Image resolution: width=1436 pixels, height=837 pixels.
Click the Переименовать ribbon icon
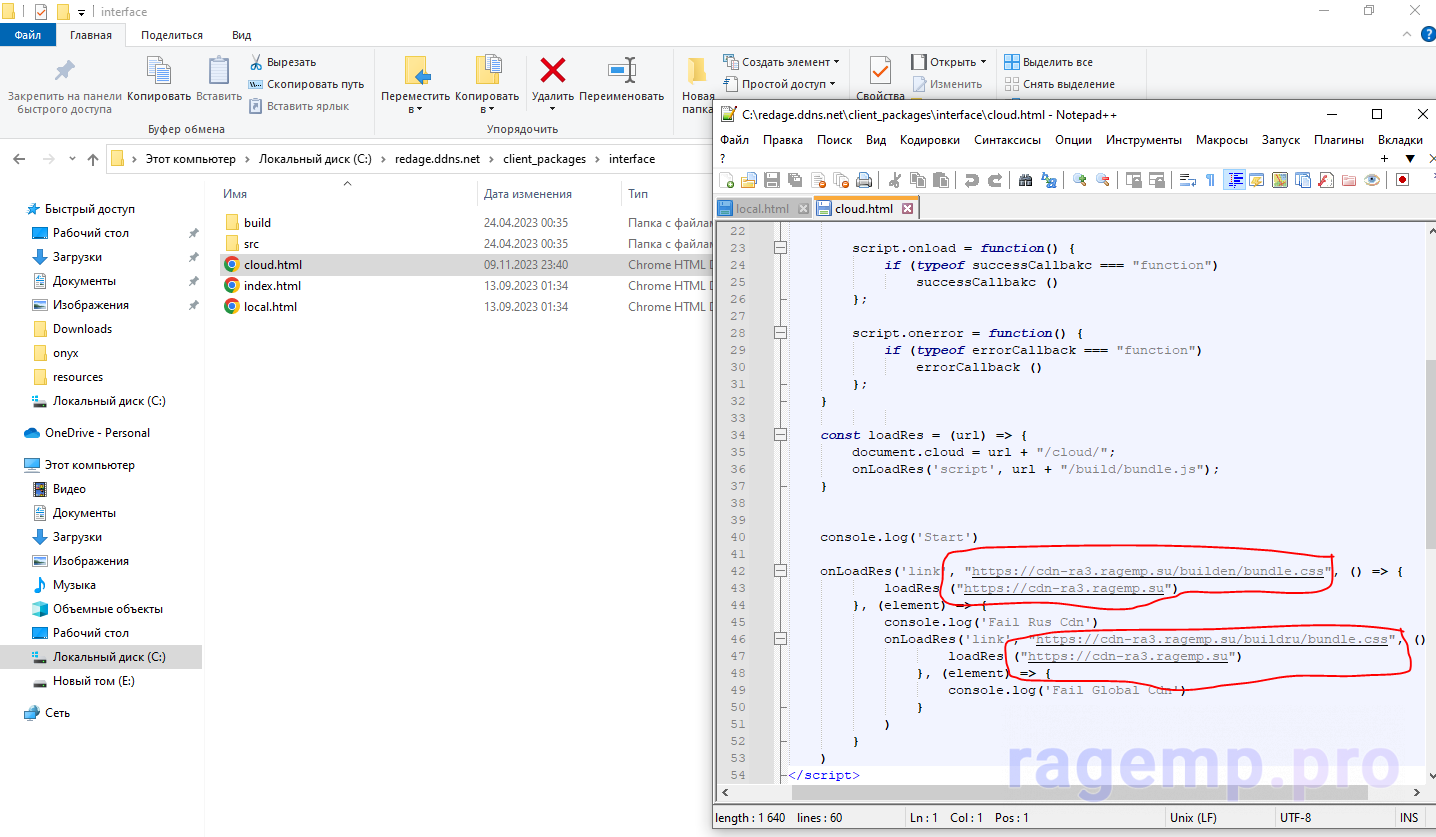(x=621, y=78)
